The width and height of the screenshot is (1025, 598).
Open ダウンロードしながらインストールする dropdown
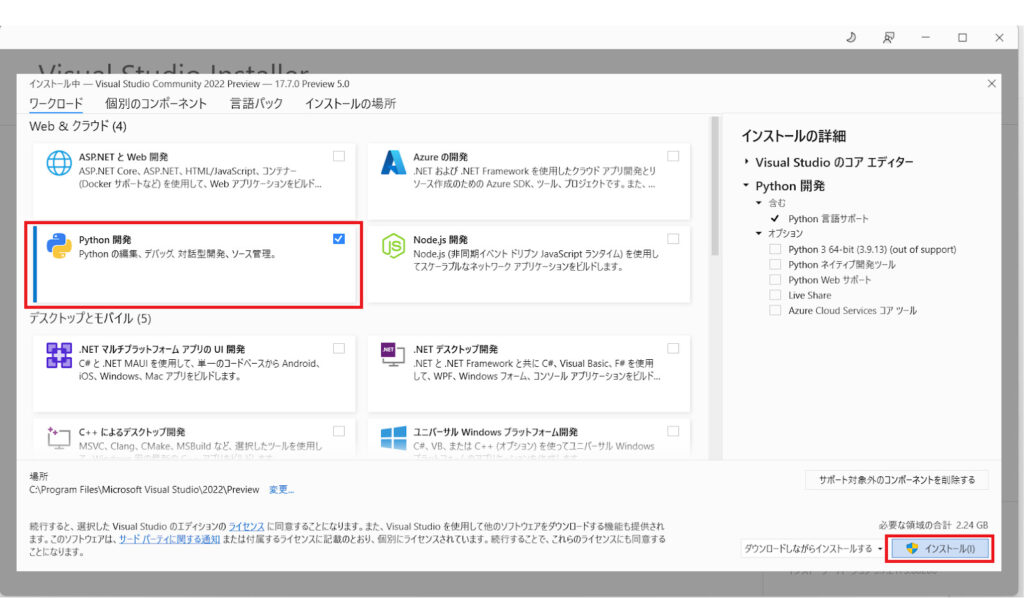pyautogui.click(x=813, y=548)
